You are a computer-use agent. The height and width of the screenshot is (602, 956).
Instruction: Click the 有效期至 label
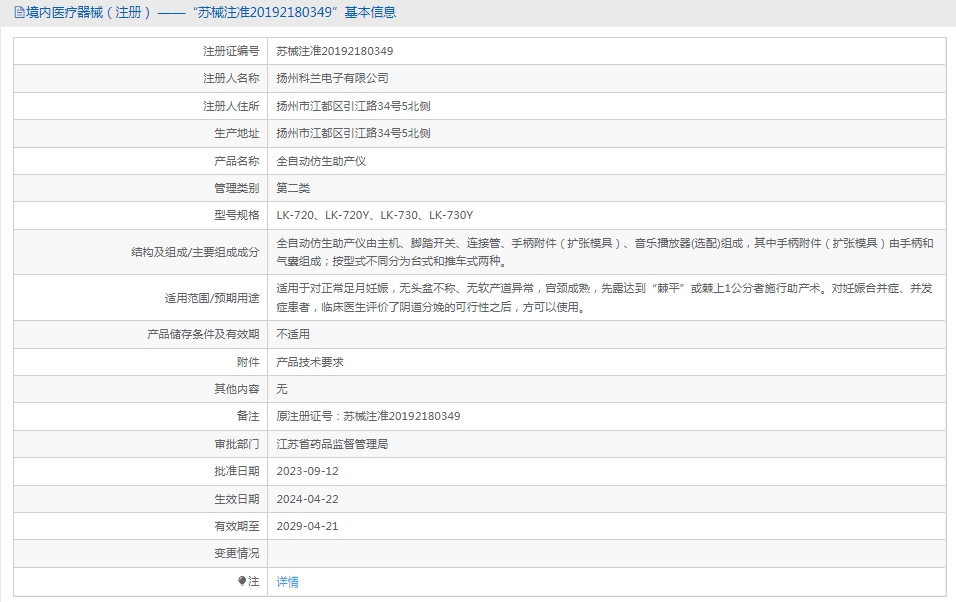point(237,526)
